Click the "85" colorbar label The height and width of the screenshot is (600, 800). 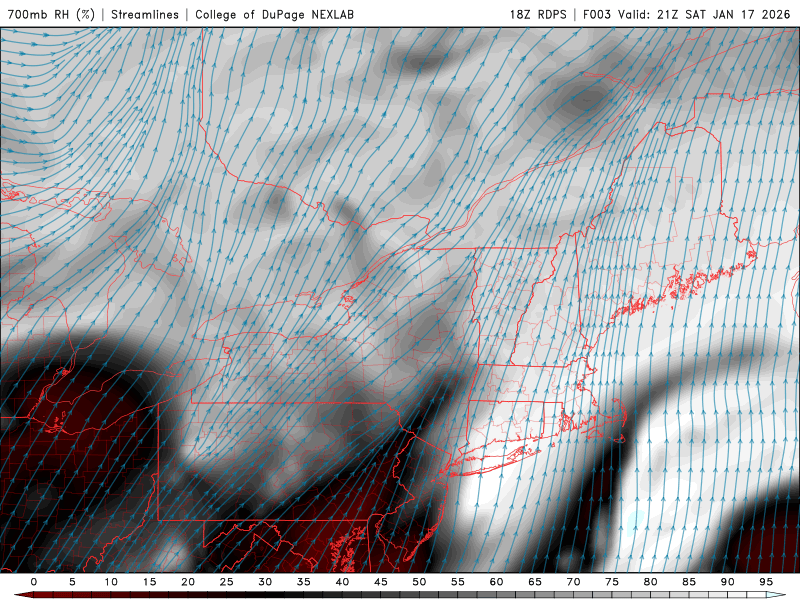[689, 582]
